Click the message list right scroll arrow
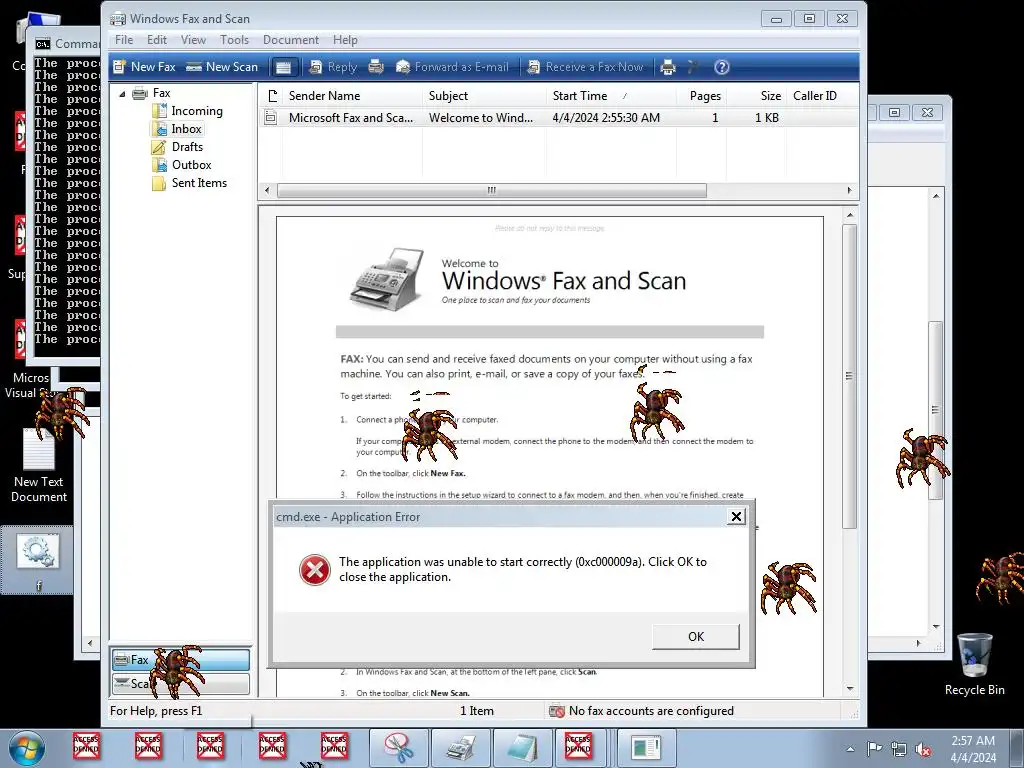The width and height of the screenshot is (1024, 768). (x=849, y=190)
